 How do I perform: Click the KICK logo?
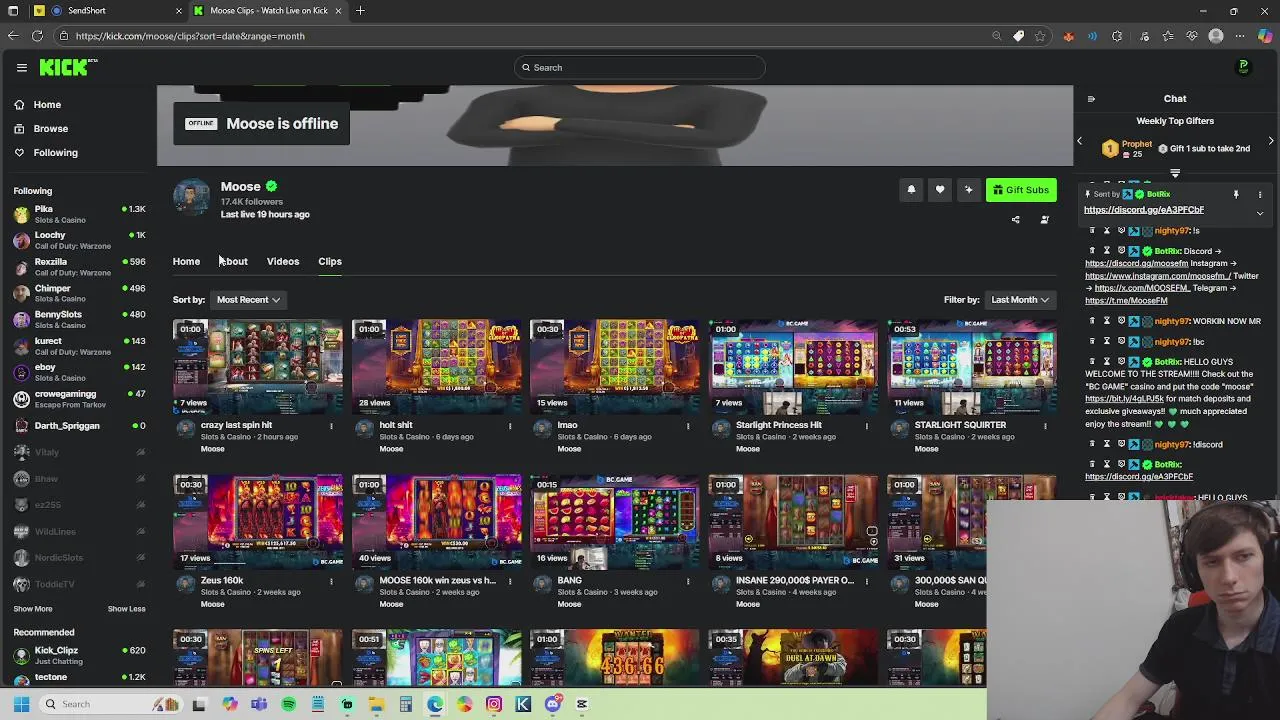(x=68, y=67)
